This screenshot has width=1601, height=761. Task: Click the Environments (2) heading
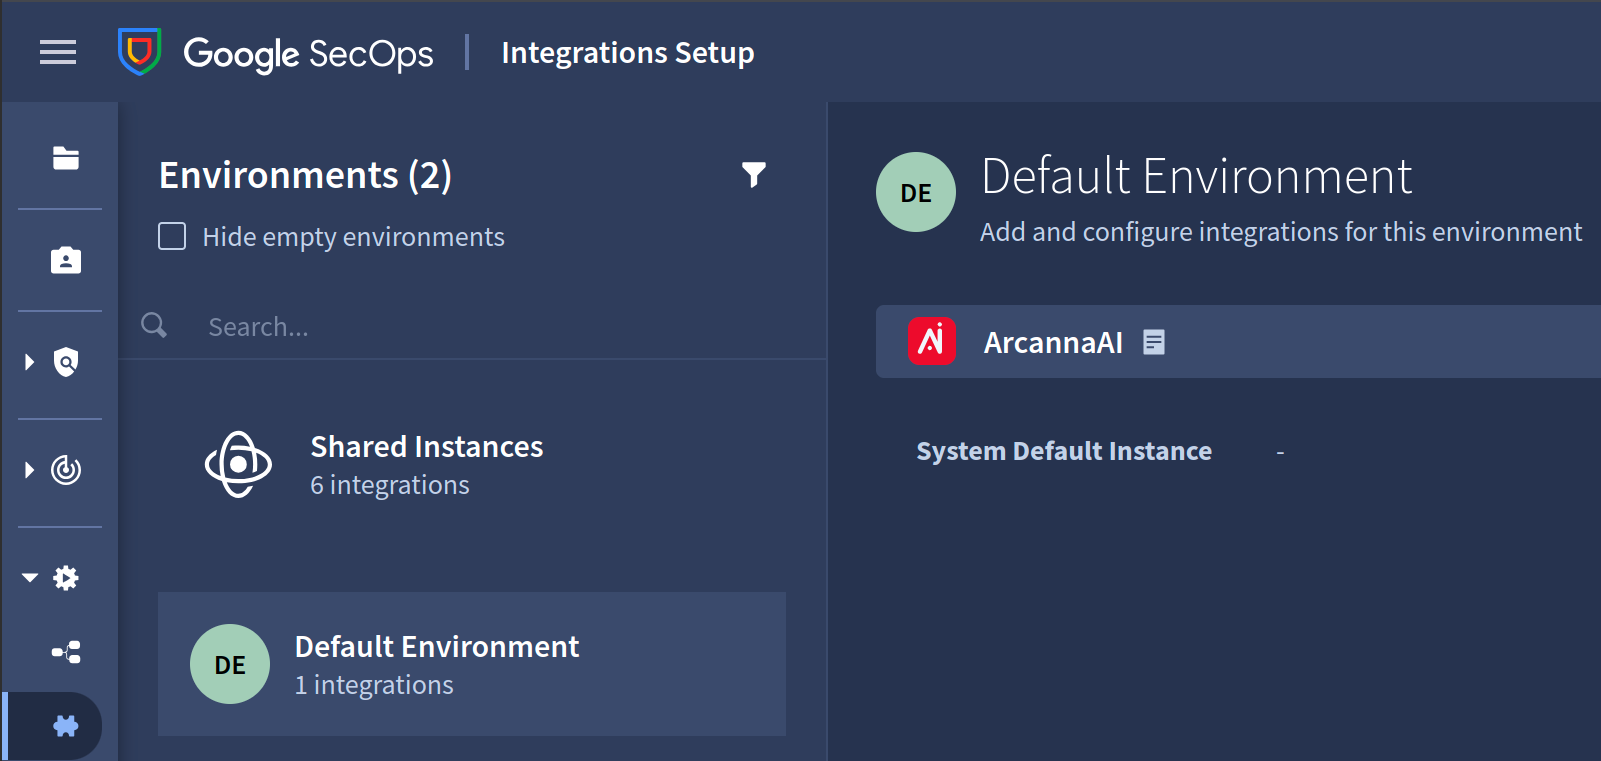click(306, 176)
